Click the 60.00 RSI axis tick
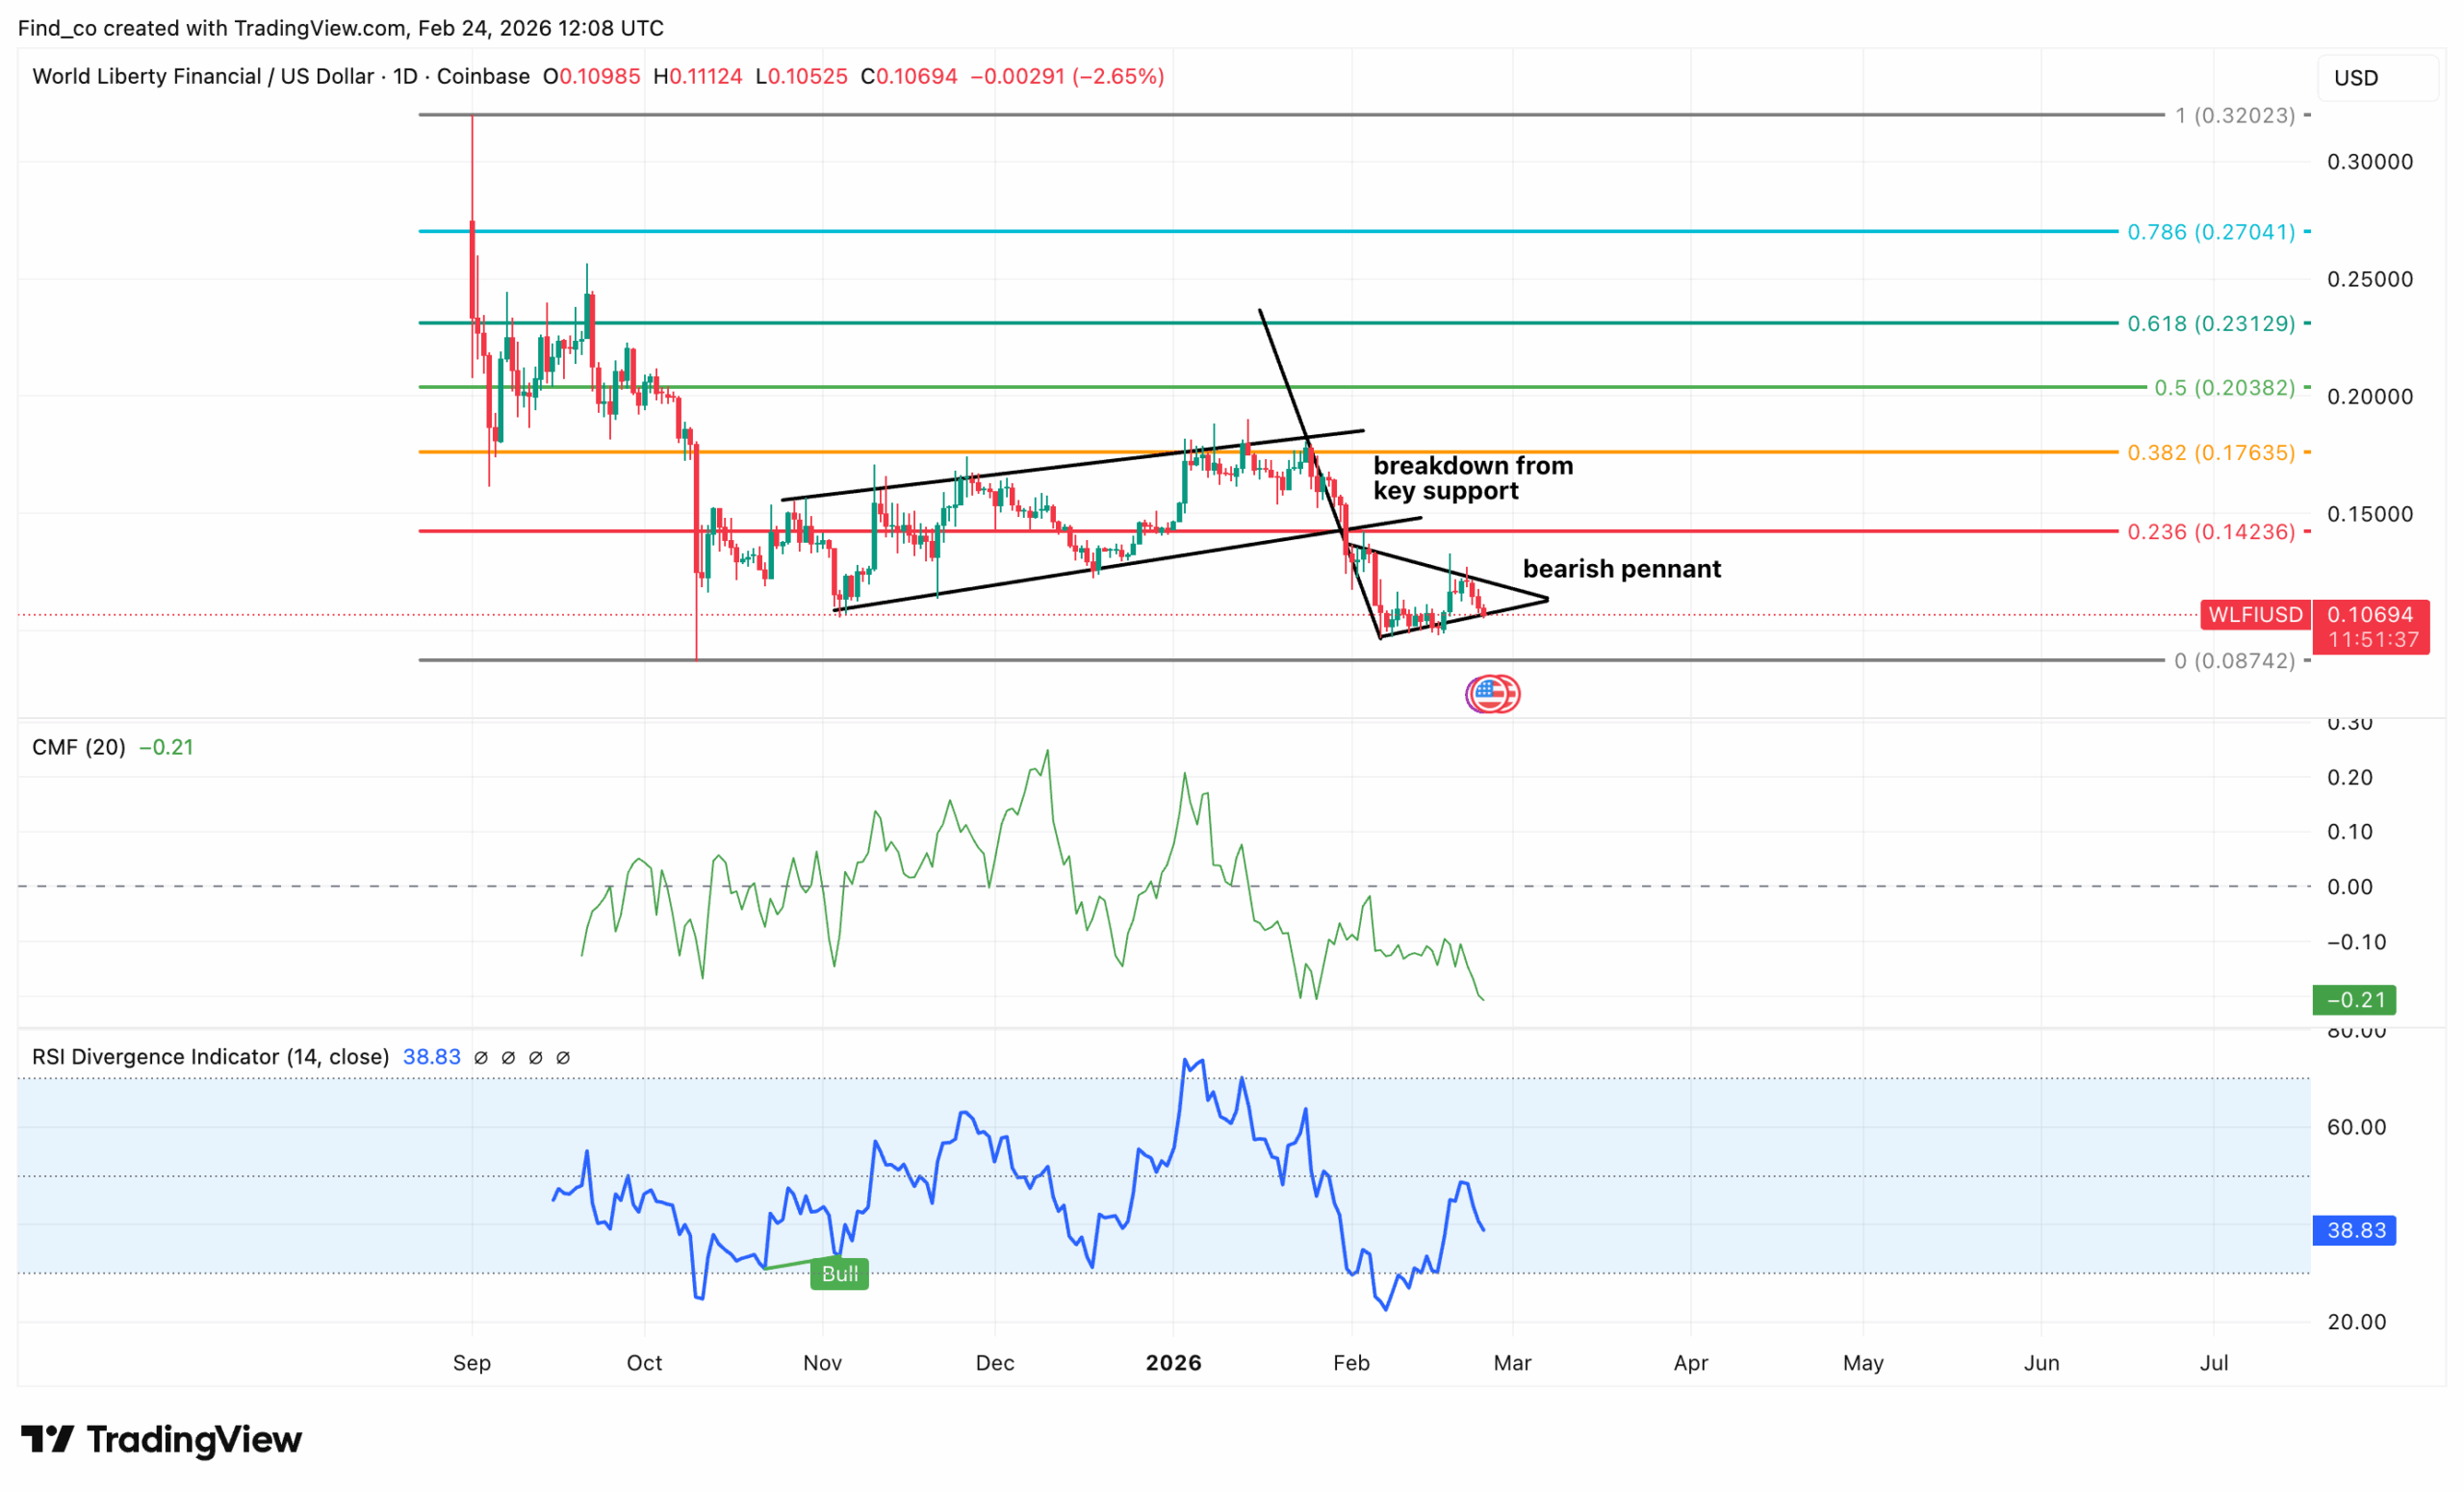Viewport: 2464px width, 1493px height. click(x=2357, y=1127)
